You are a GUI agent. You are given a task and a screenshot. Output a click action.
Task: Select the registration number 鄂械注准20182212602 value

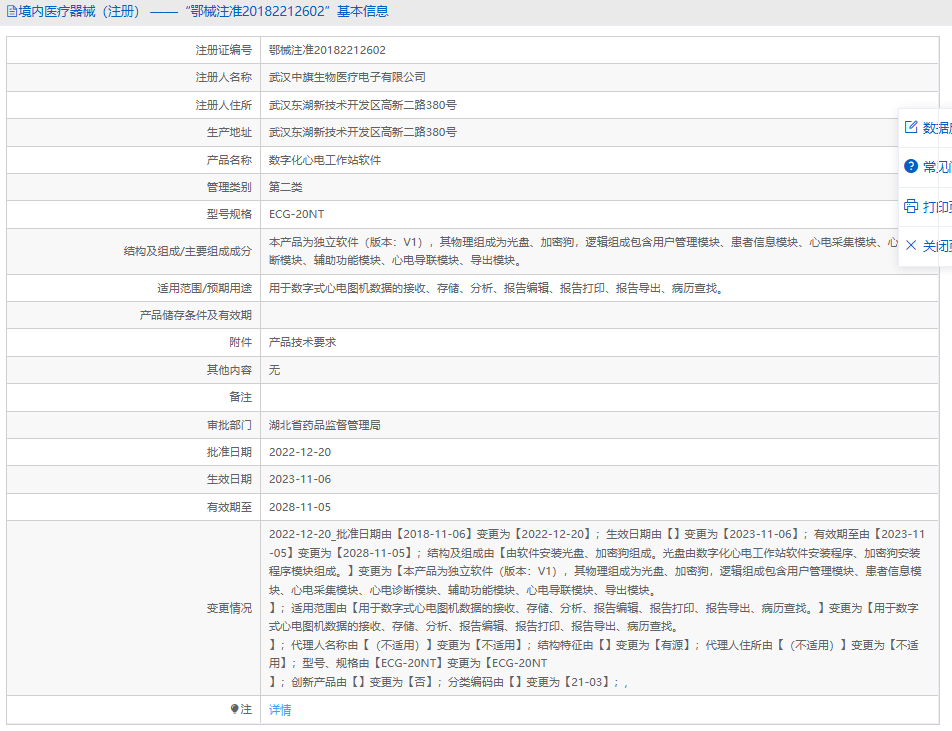click(x=327, y=50)
